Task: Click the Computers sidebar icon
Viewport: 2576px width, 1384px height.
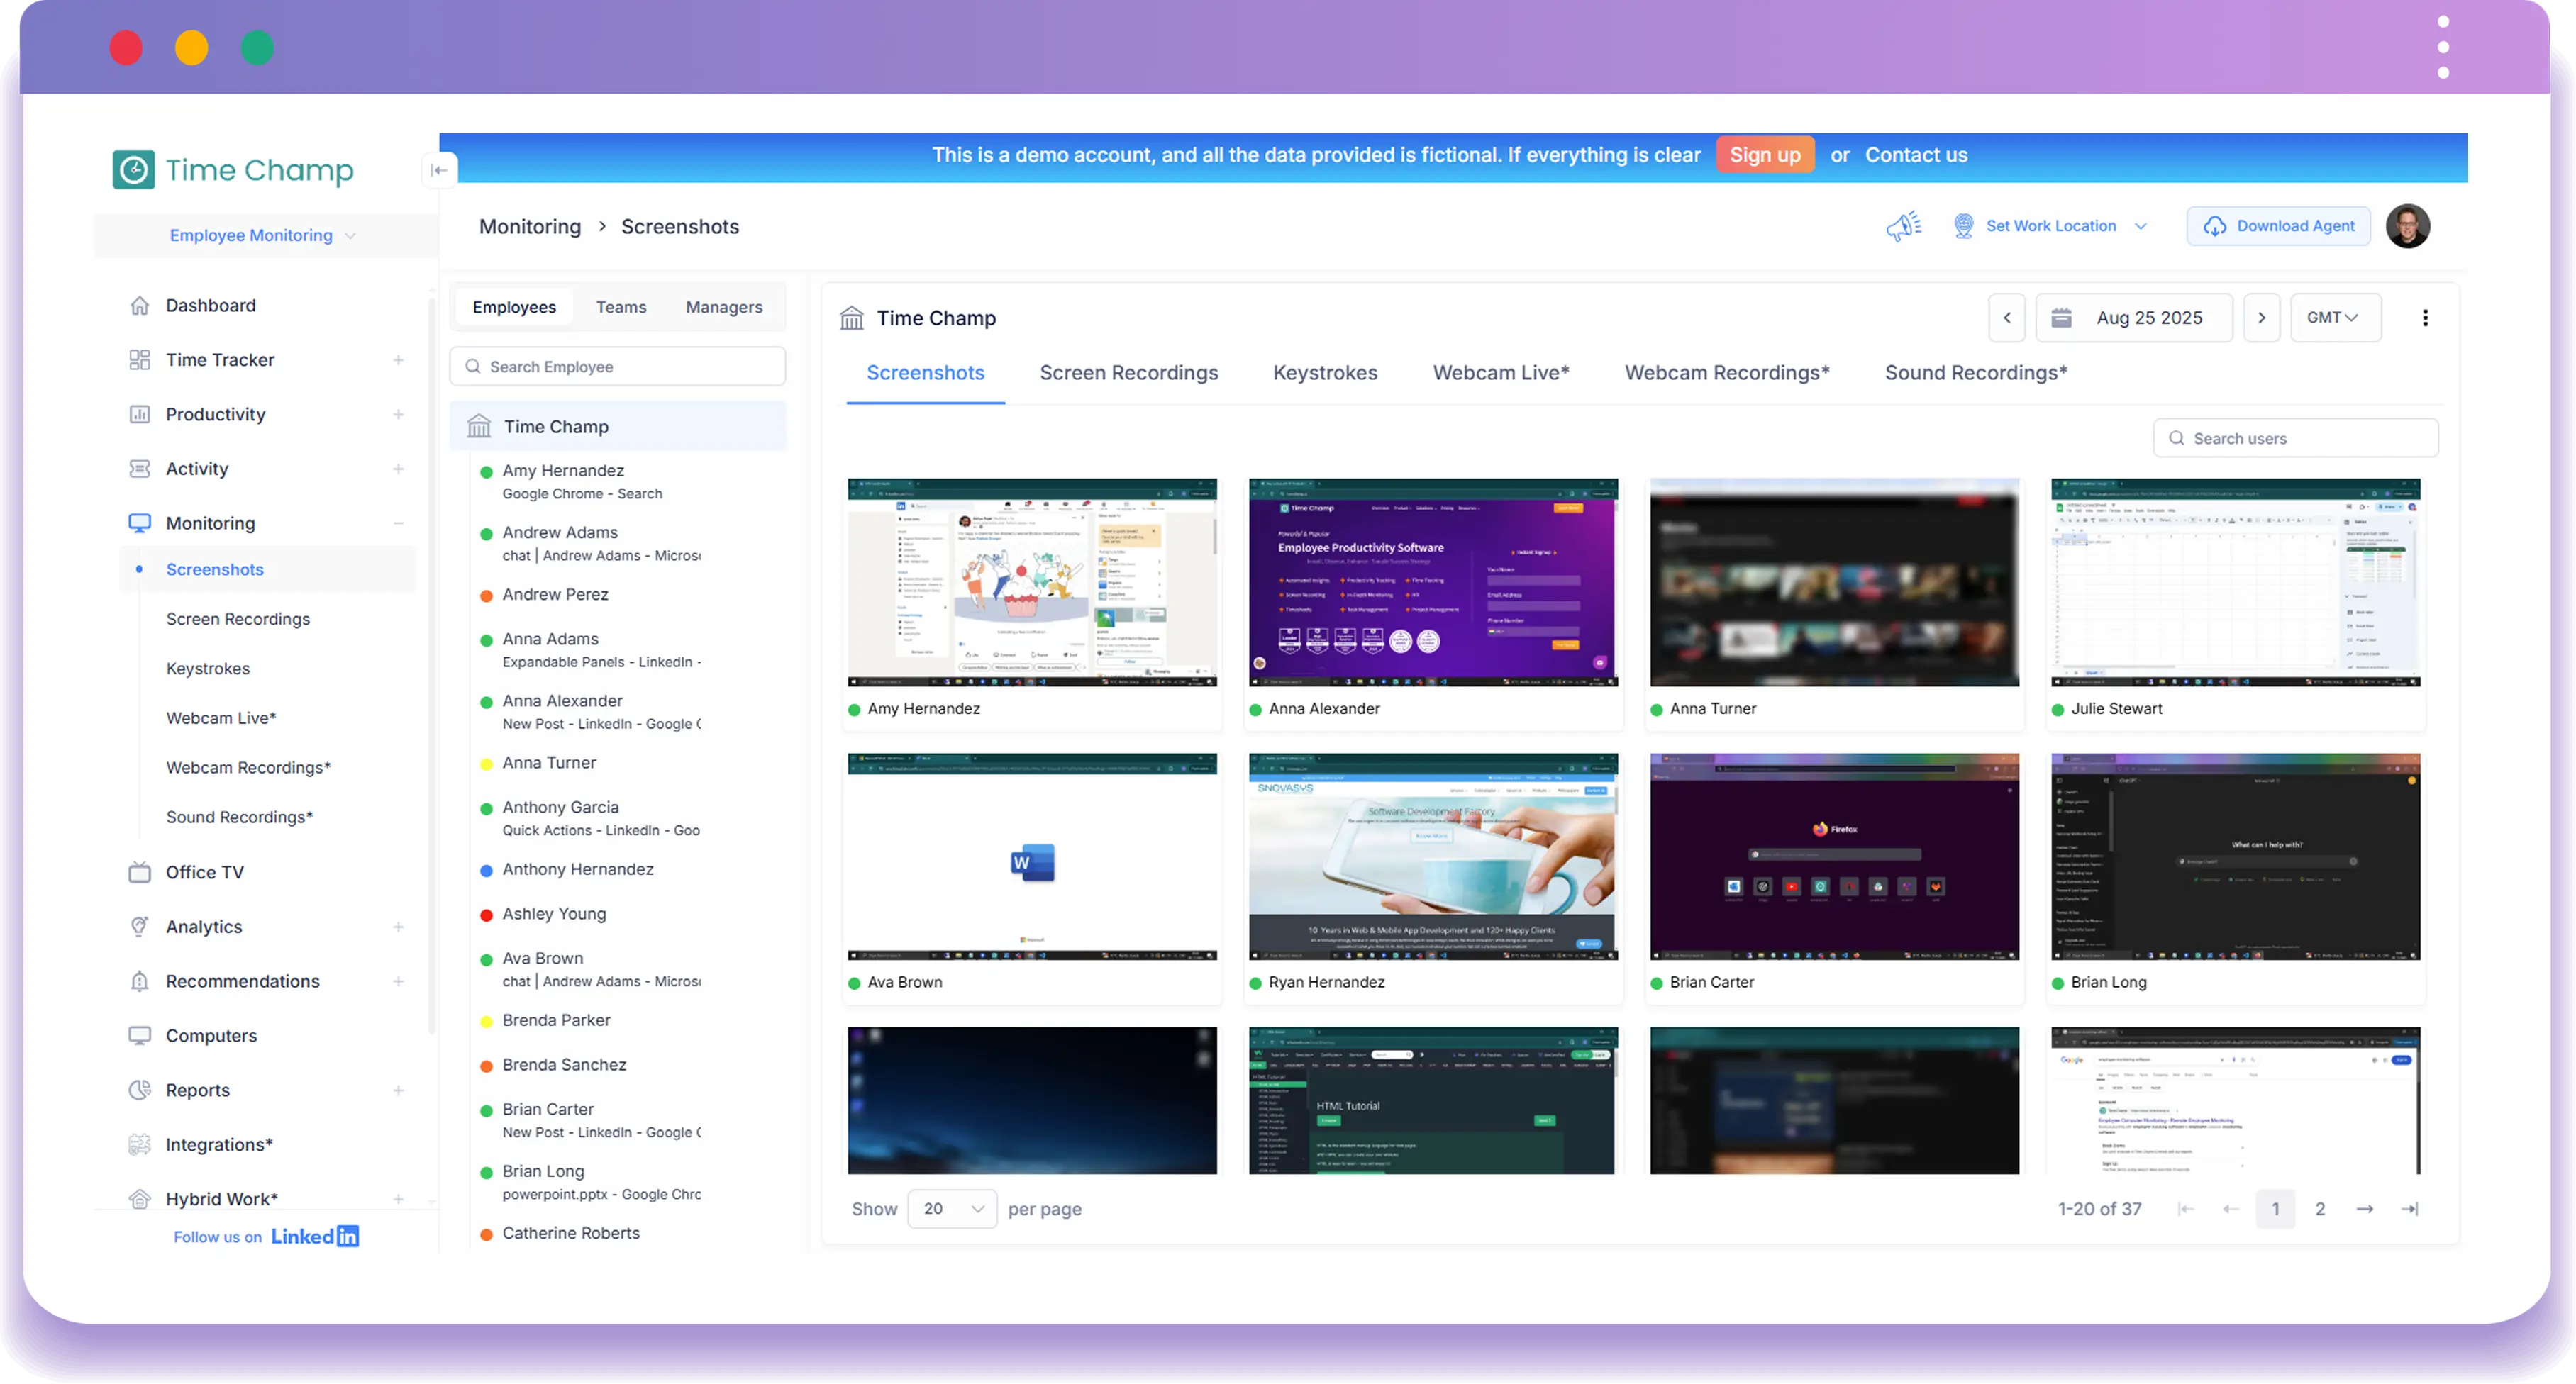Action: tap(140, 1035)
